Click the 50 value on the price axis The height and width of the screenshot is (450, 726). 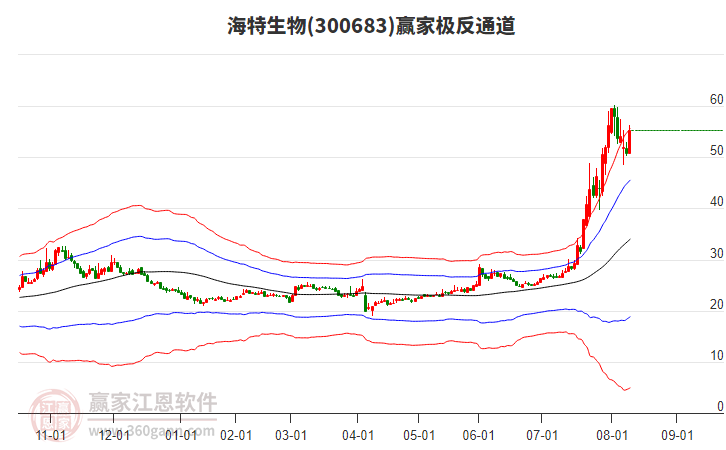point(717,150)
